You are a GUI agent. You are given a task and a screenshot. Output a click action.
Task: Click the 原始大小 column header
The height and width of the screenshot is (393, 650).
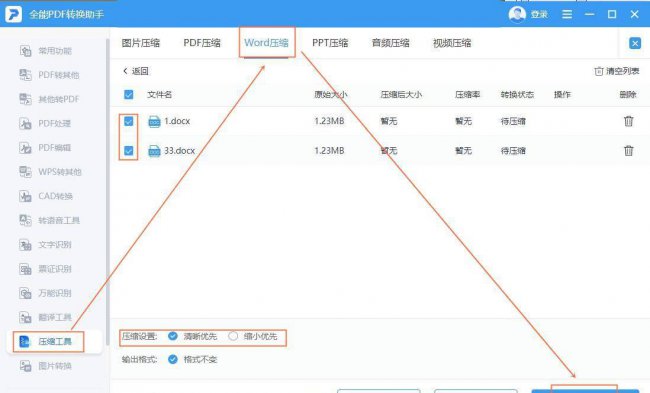point(330,95)
